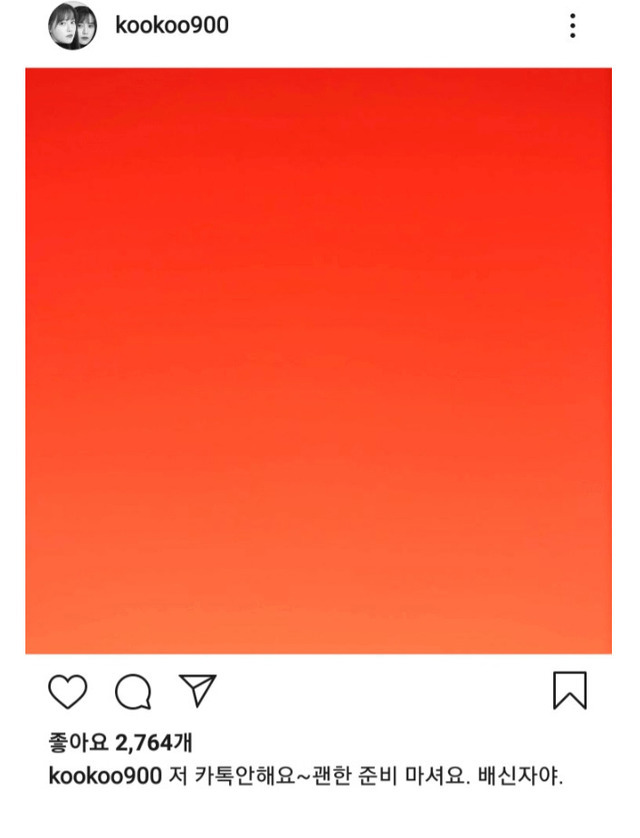Toggle the bookmark to add to saved collection
The width and height of the screenshot is (640, 838).
pos(569,690)
